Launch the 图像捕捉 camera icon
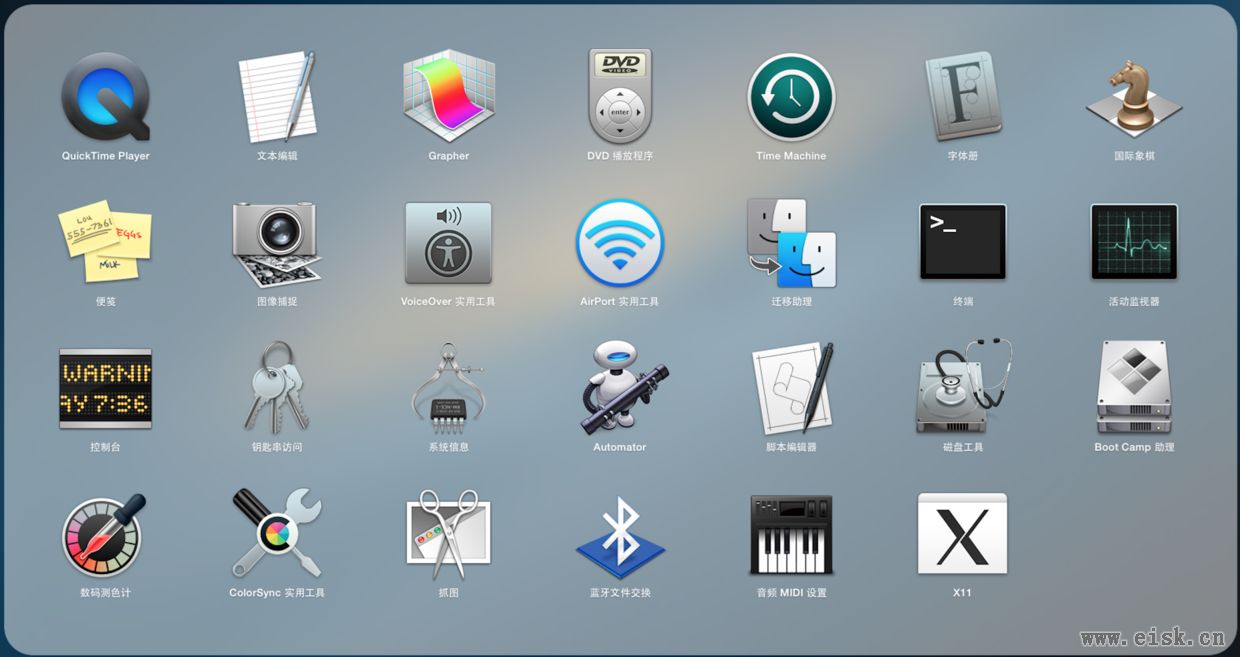Viewport: 1240px width, 657px height. [x=277, y=243]
